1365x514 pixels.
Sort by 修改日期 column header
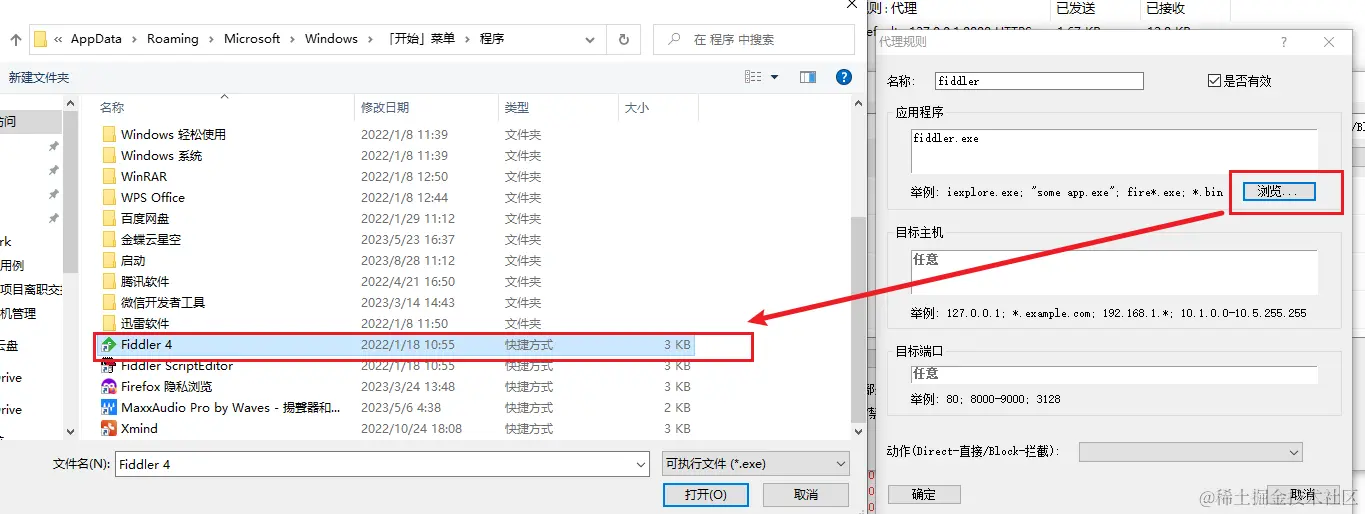[385, 108]
